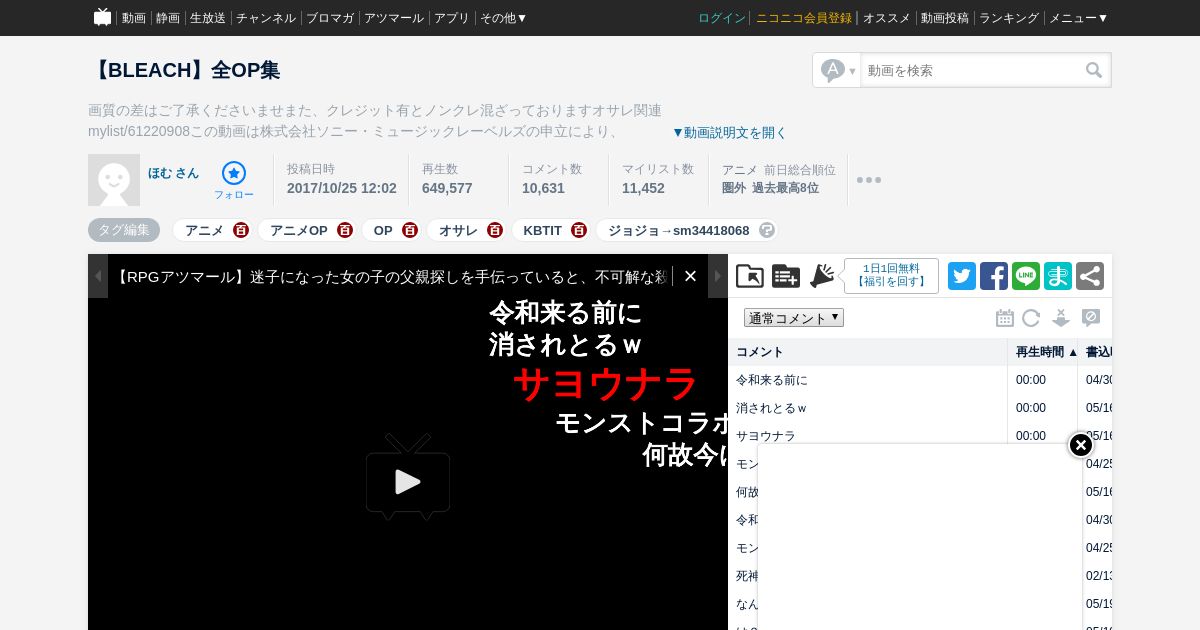This screenshot has width=1200, height=630.
Task: Open past comments calendar icon
Action: [1005, 318]
